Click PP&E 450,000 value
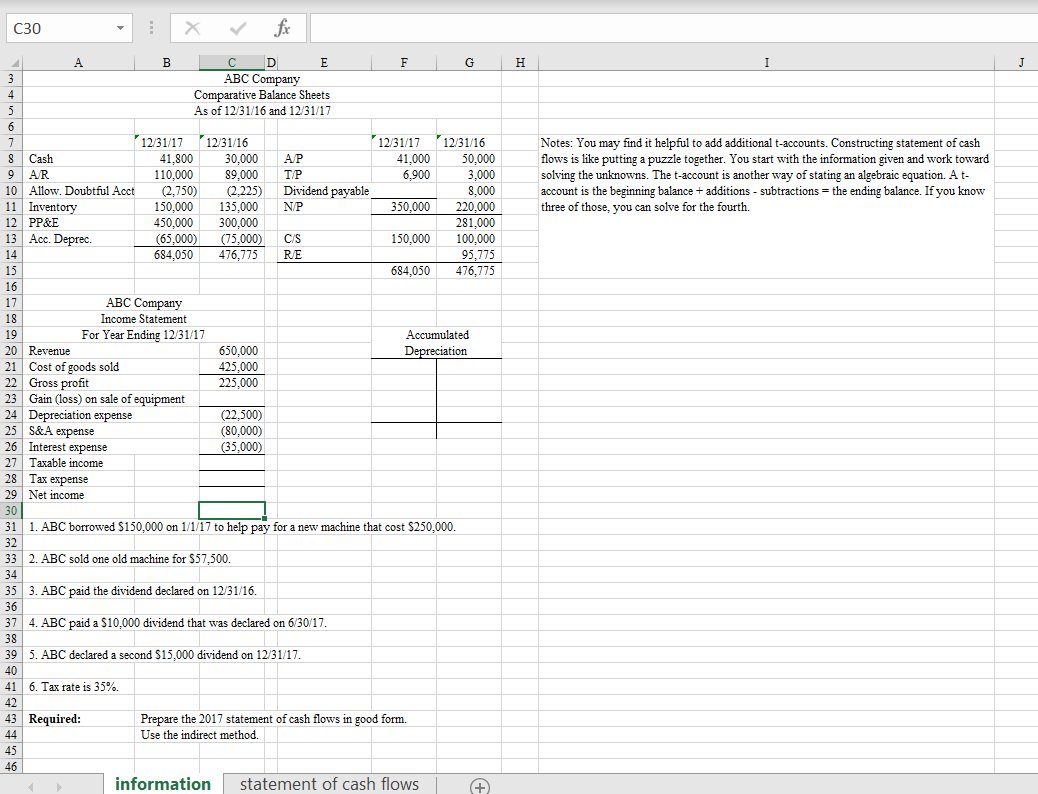 [167, 223]
